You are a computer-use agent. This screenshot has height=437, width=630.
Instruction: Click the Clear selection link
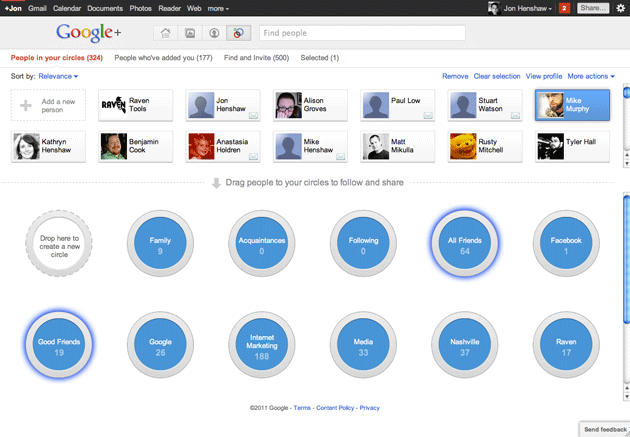[497, 76]
